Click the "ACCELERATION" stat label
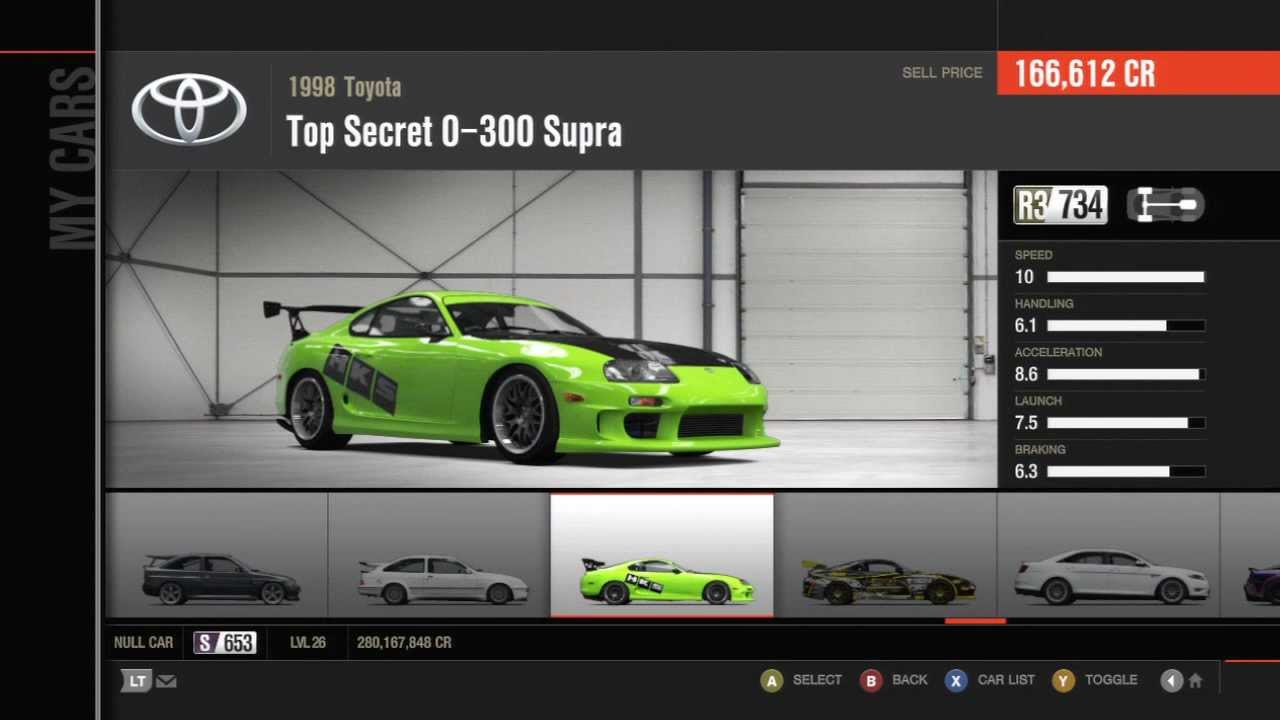 tap(1058, 352)
